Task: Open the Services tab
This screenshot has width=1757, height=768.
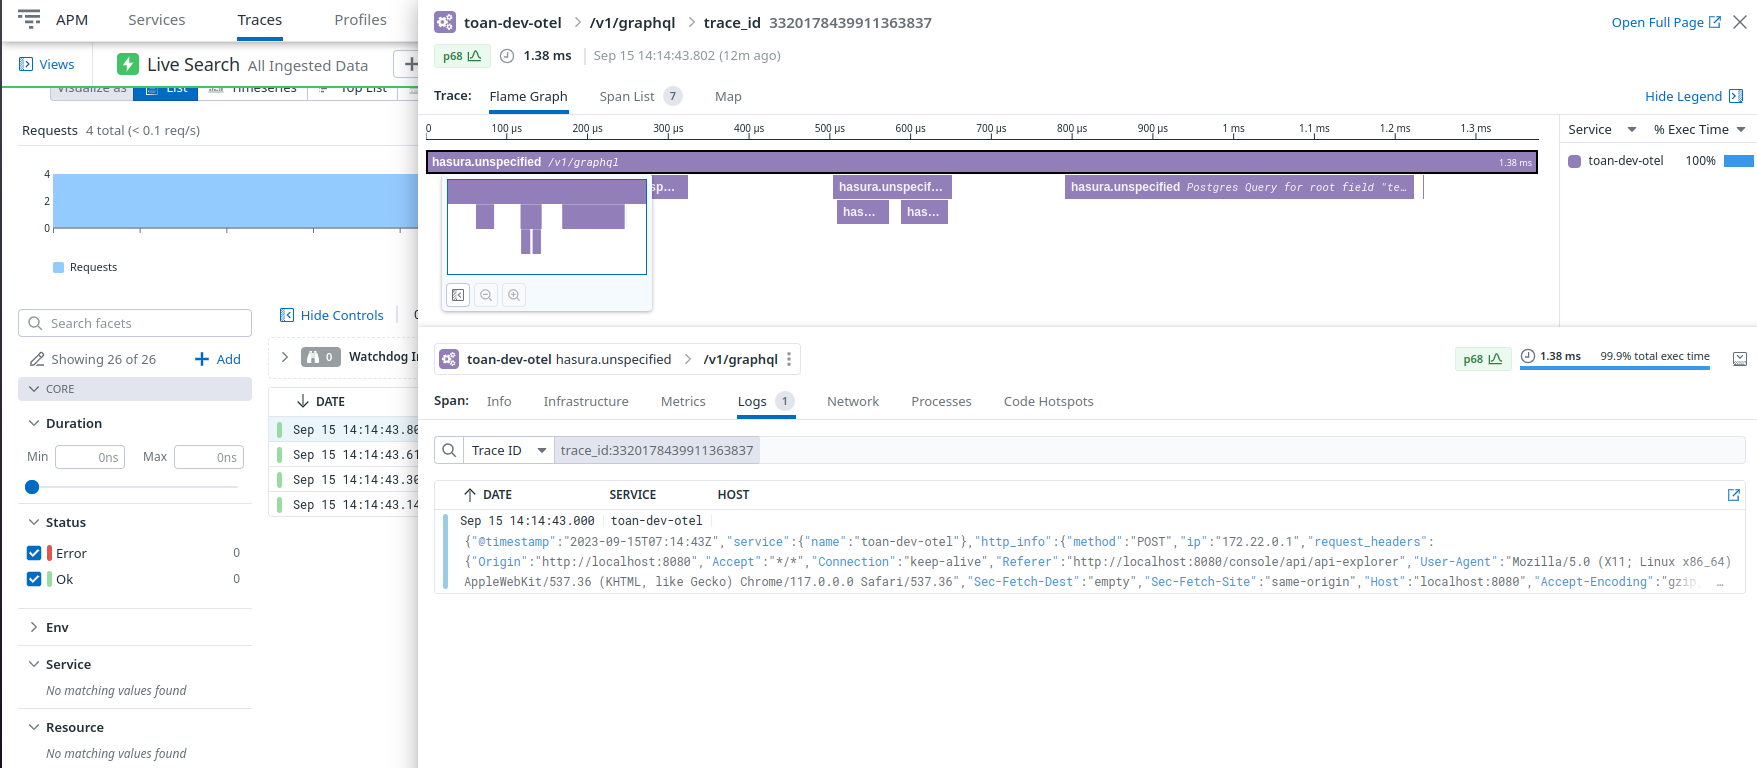Action: (156, 20)
